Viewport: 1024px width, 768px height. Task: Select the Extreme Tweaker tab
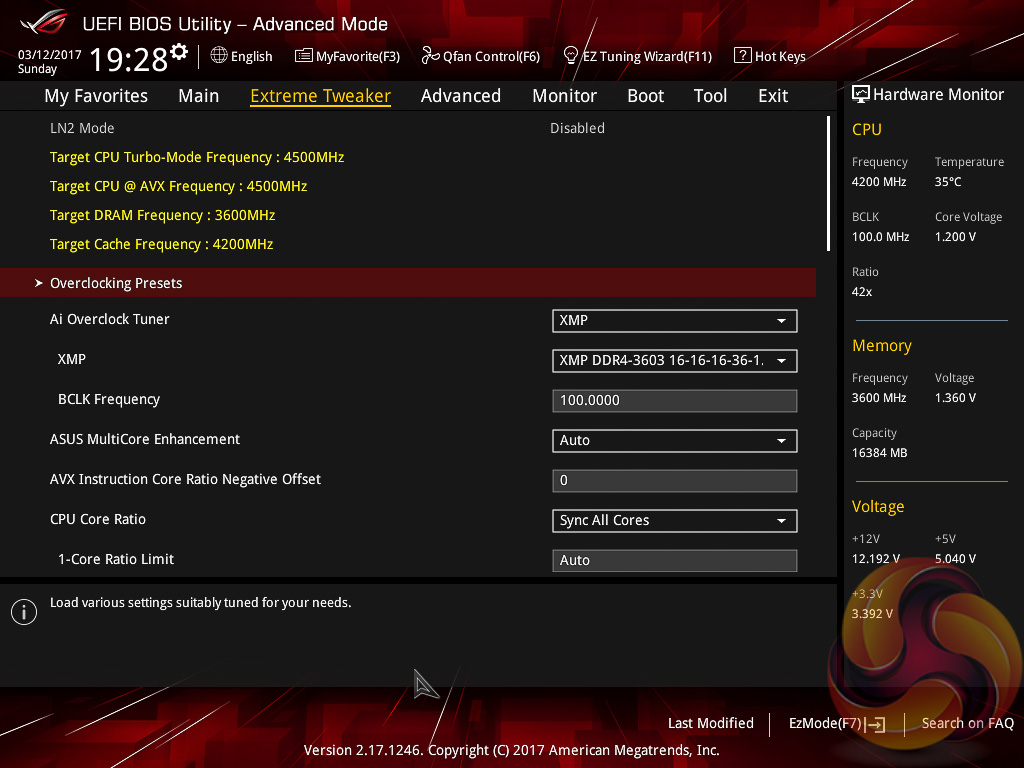[321, 96]
